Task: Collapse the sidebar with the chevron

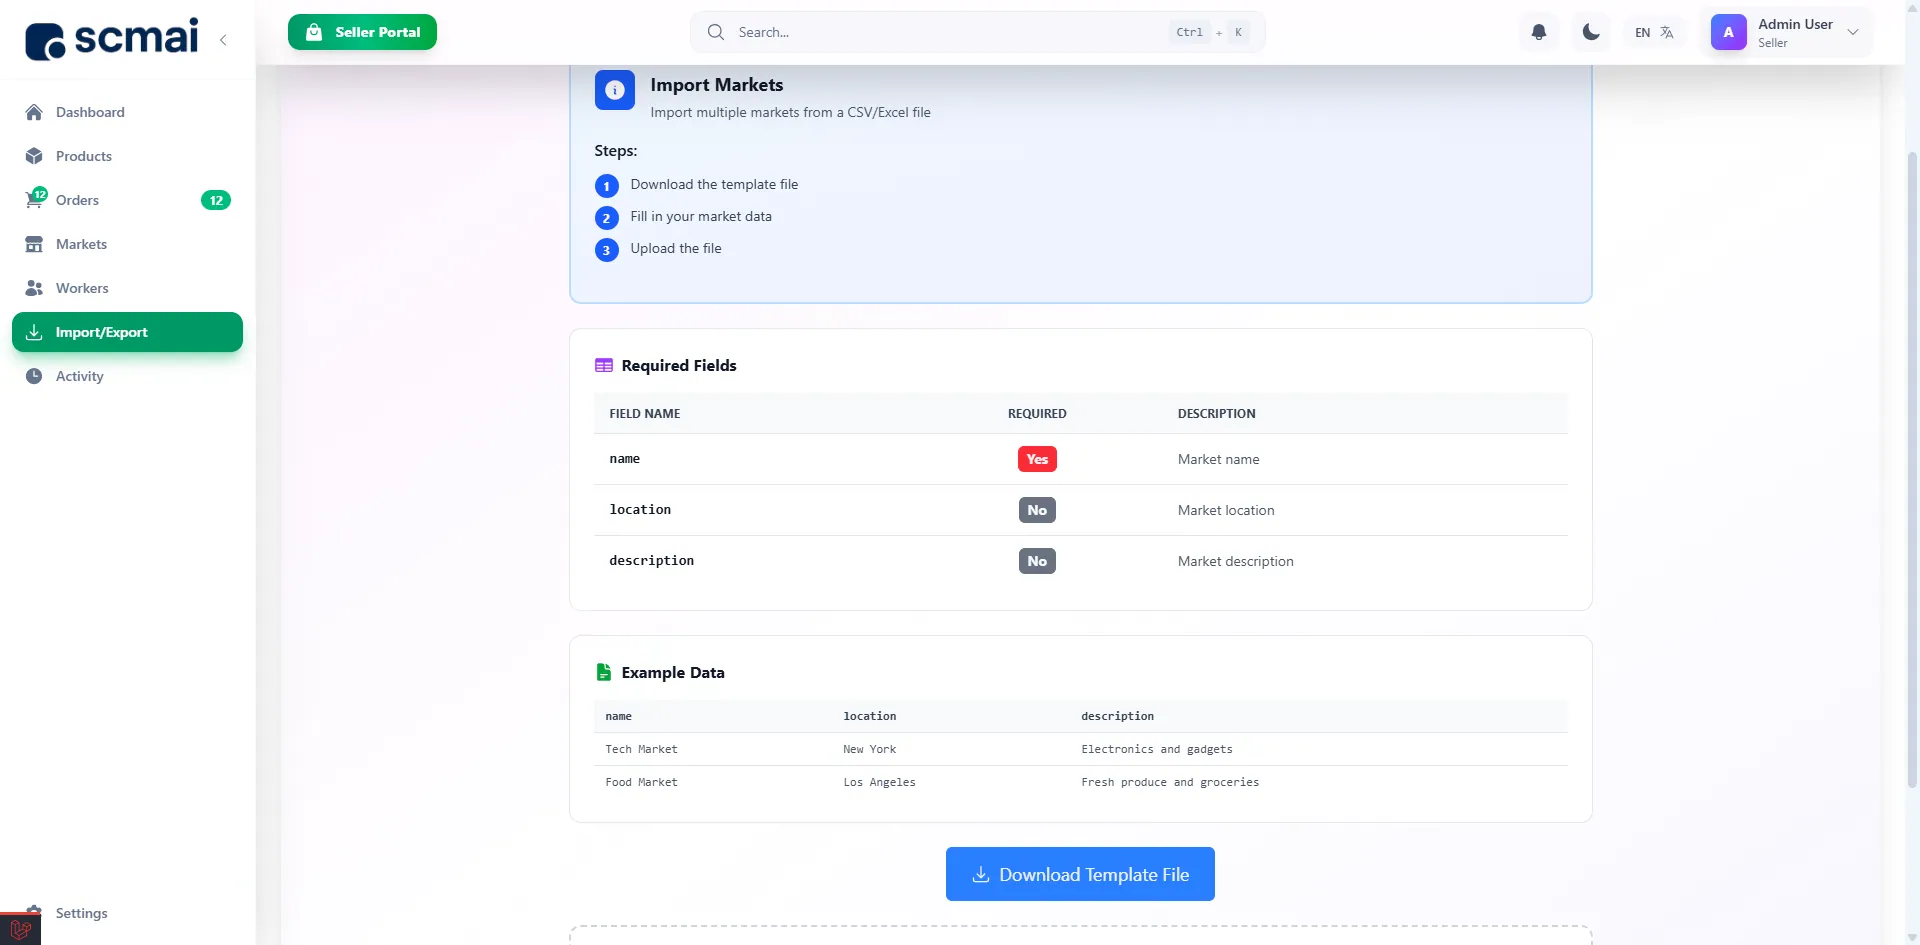Action: pyautogui.click(x=223, y=40)
